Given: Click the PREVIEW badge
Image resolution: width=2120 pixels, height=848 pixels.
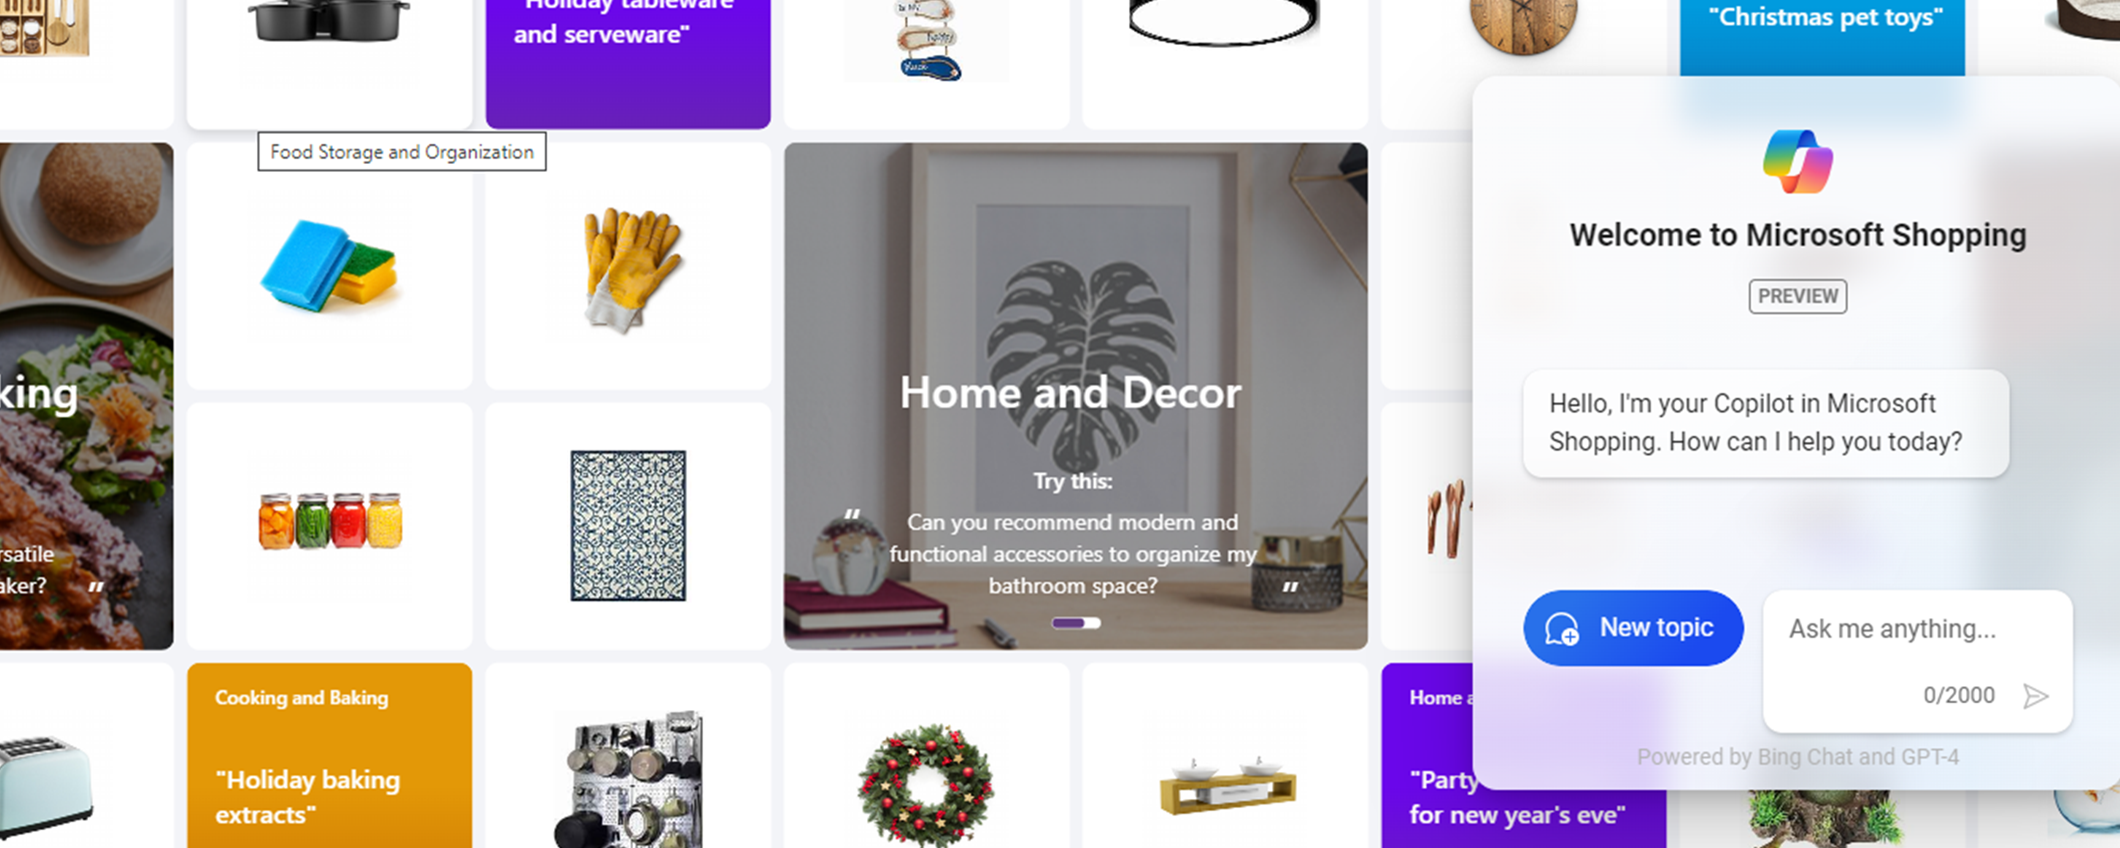Looking at the screenshot, I should 1797,296.
